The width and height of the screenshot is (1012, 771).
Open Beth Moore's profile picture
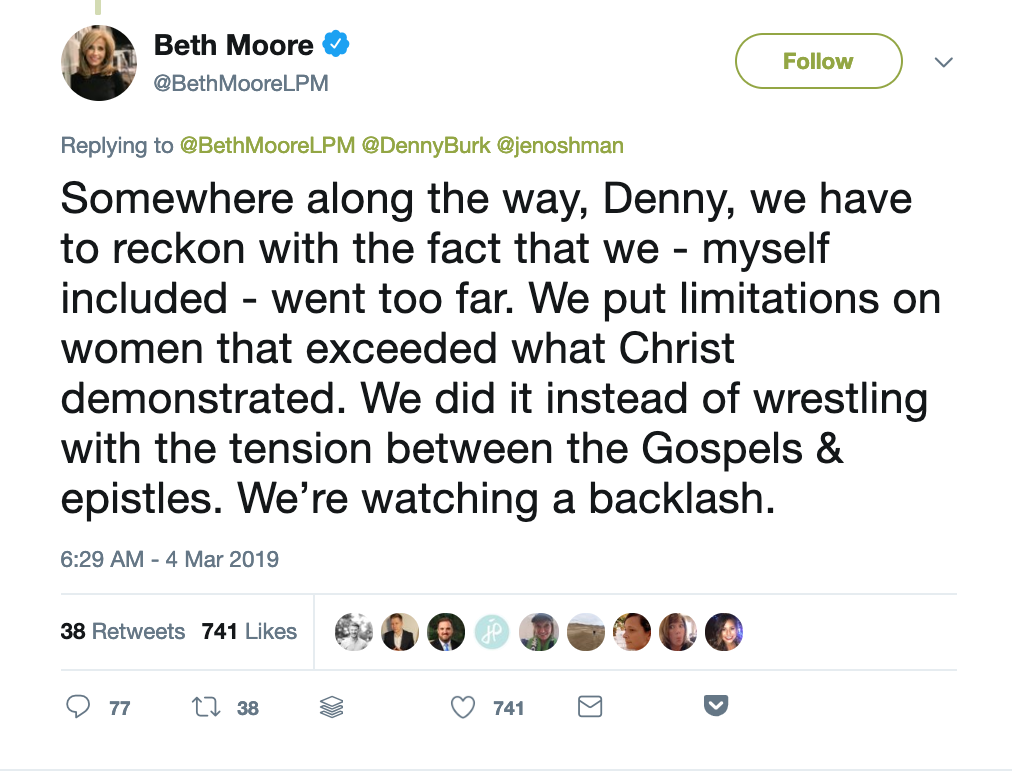pos(99,62)
